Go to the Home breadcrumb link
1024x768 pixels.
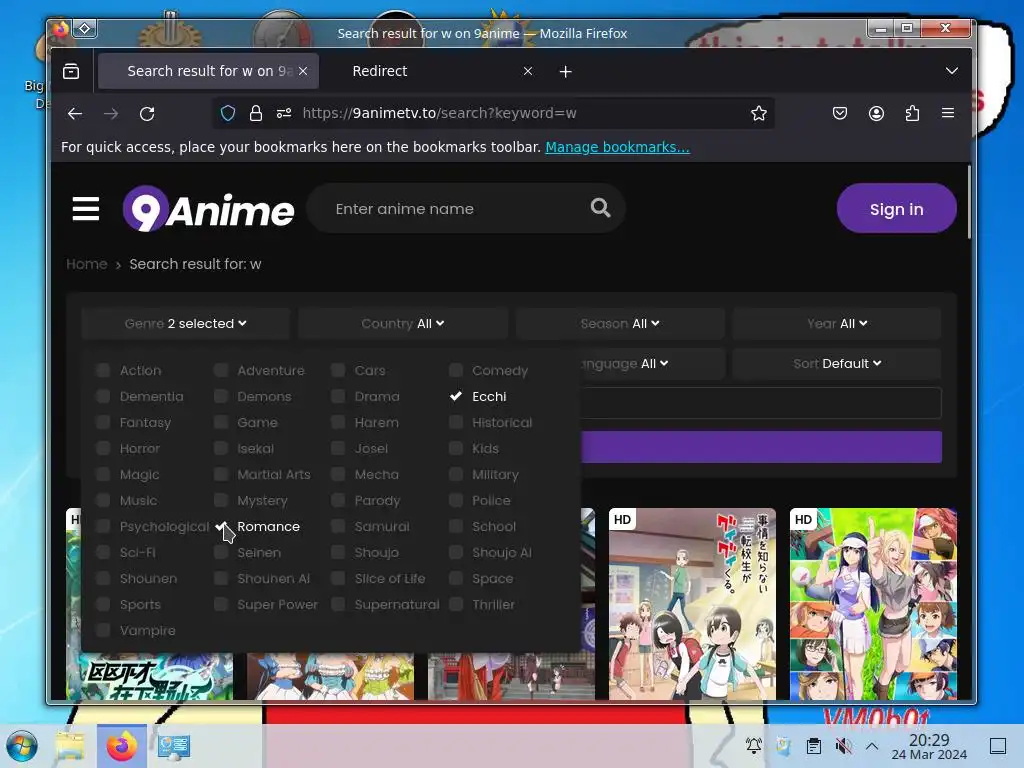[x=87, y=264]
